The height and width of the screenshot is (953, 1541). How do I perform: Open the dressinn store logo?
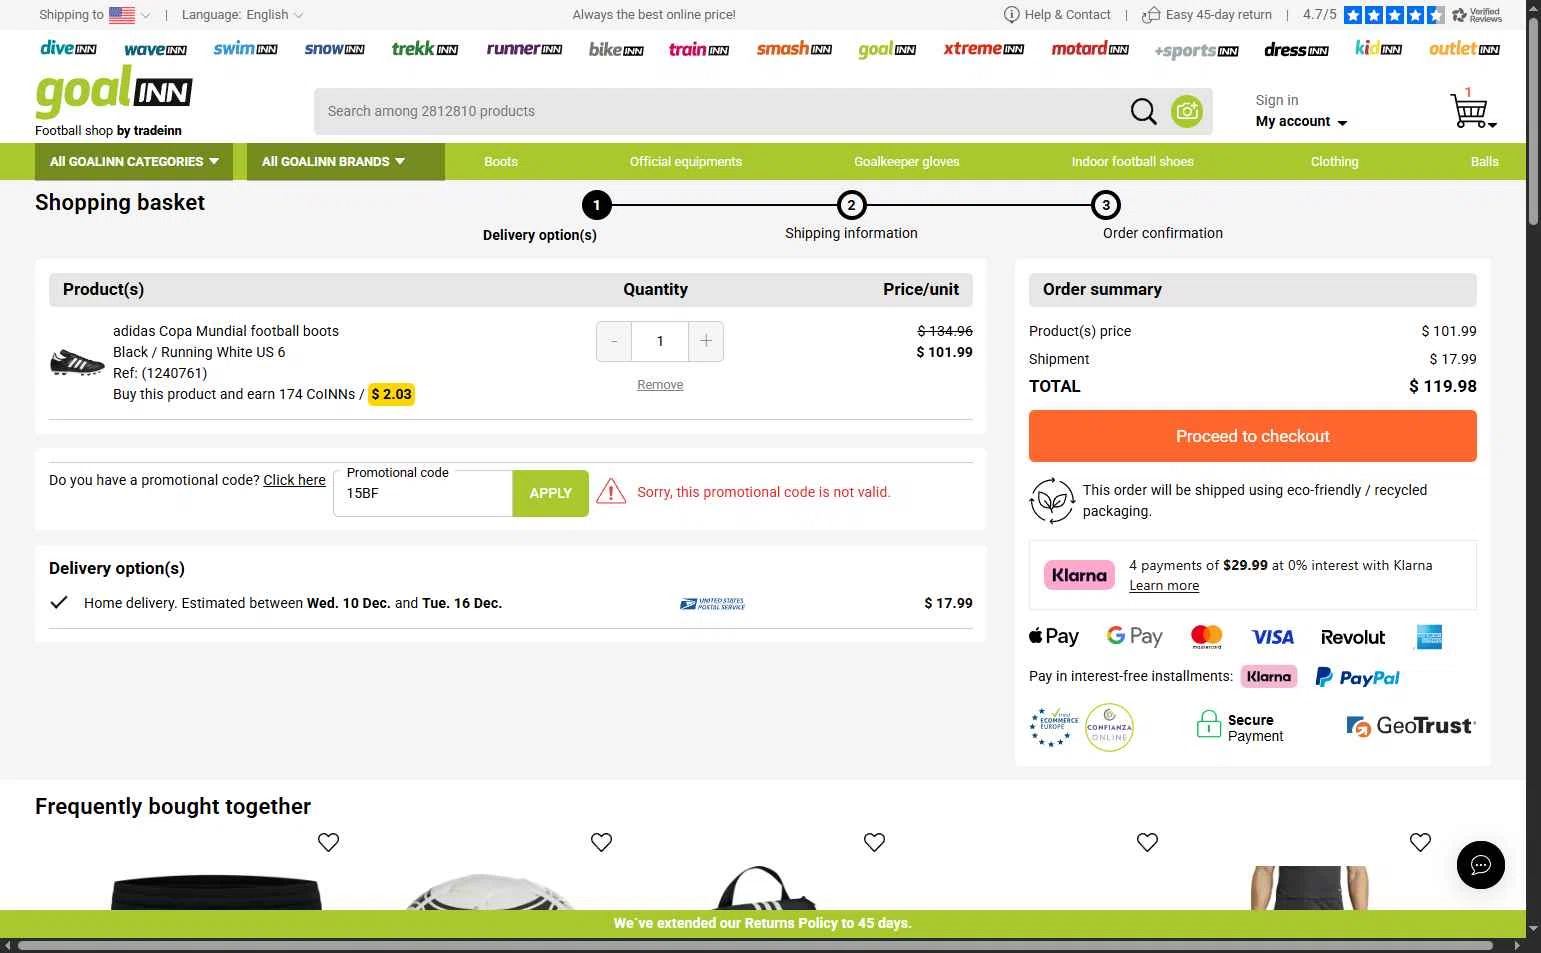pos(1296,49)
